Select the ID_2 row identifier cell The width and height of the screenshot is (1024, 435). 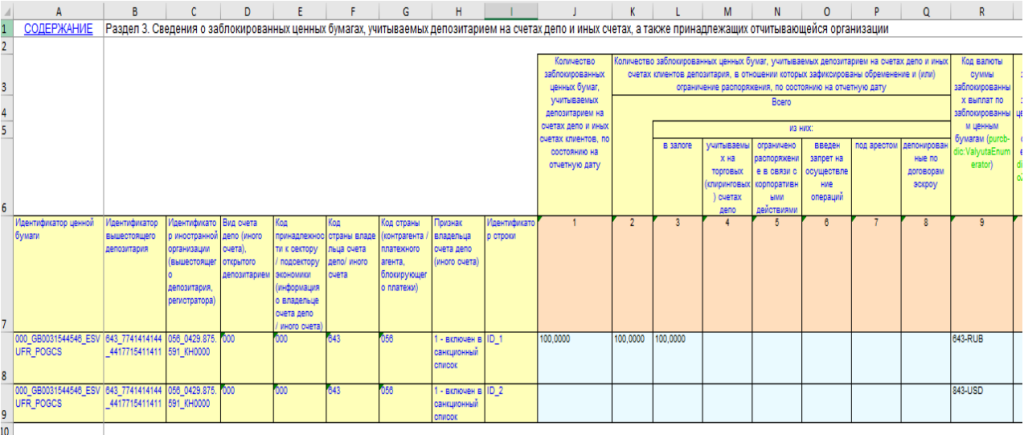pyautogui.click(x=510, y=390)
